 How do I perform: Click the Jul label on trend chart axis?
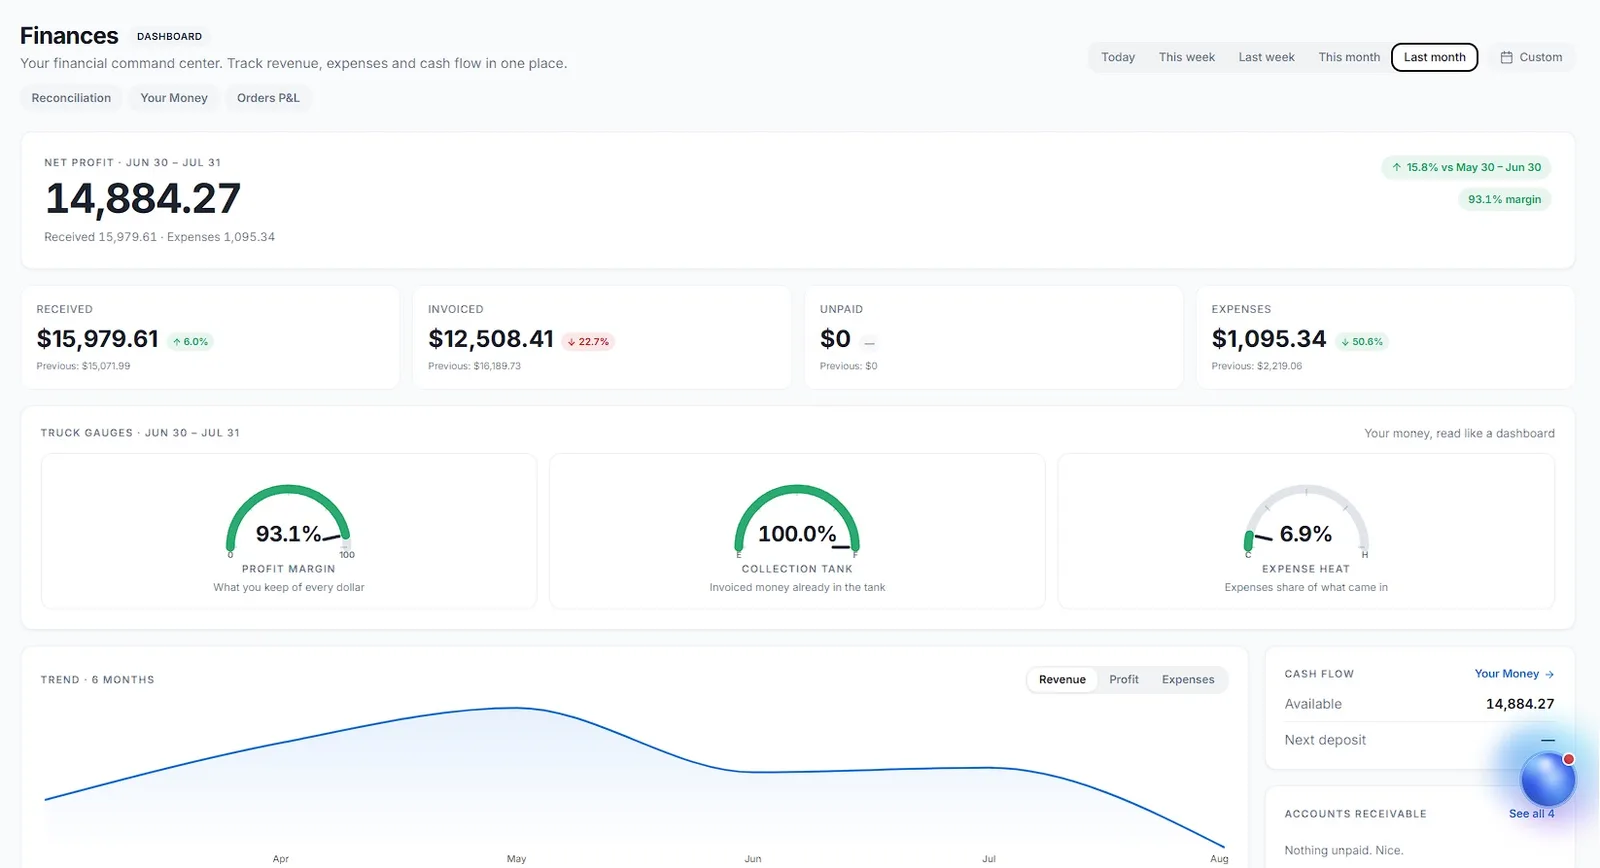[x=989, y=859]
